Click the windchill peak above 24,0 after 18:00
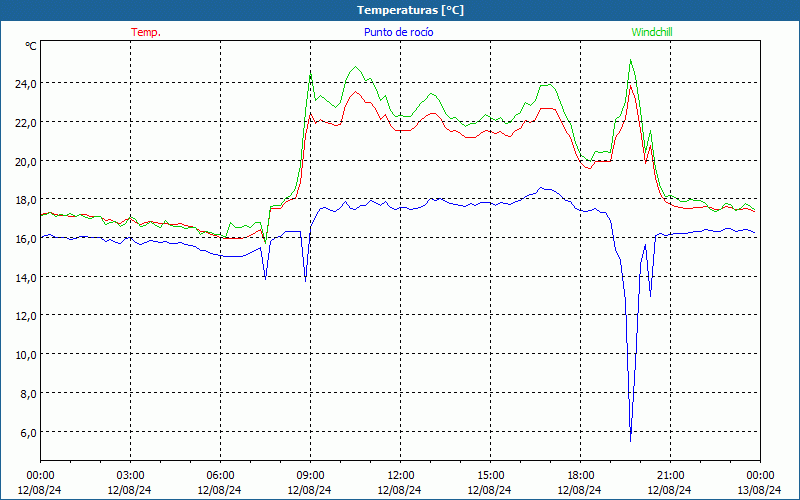Viewport: 800px width, 500px height. click(631, 60)
